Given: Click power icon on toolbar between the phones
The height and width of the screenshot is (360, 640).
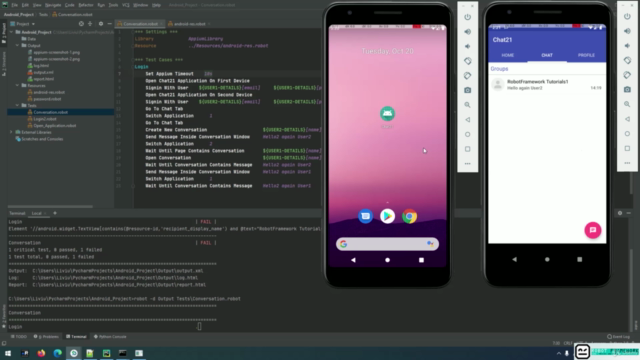Looking at the screenshot, I should click(467, 17).
